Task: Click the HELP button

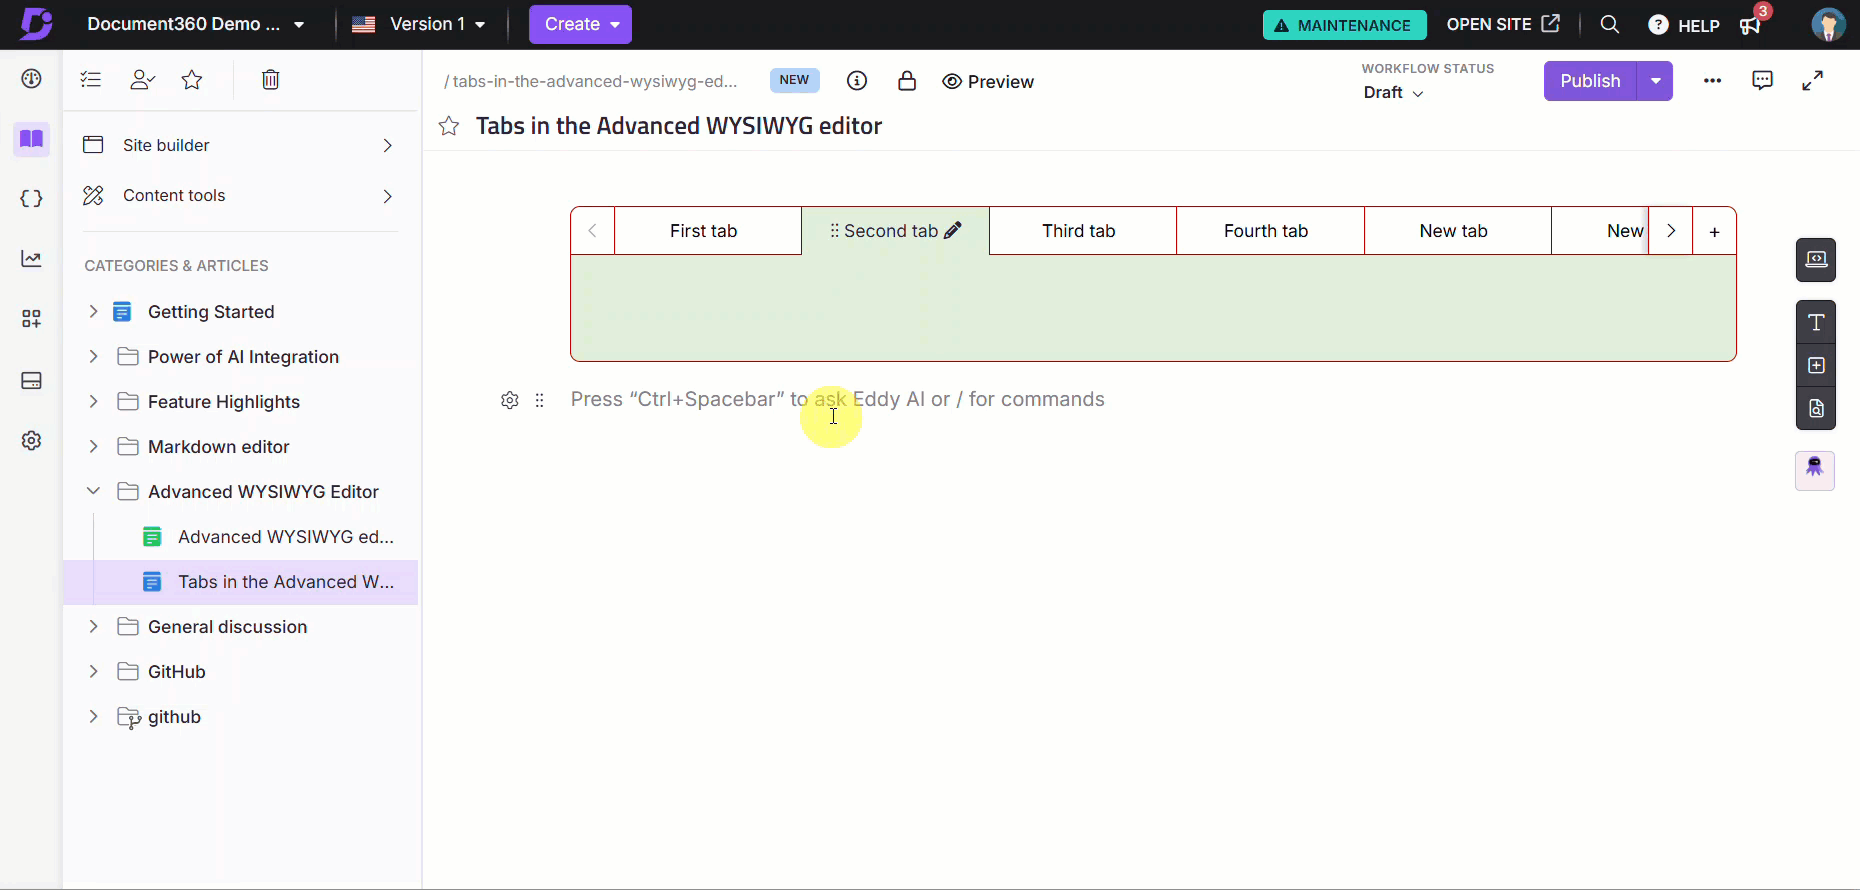Action: pyautogui.click(x=1684, y=25)
